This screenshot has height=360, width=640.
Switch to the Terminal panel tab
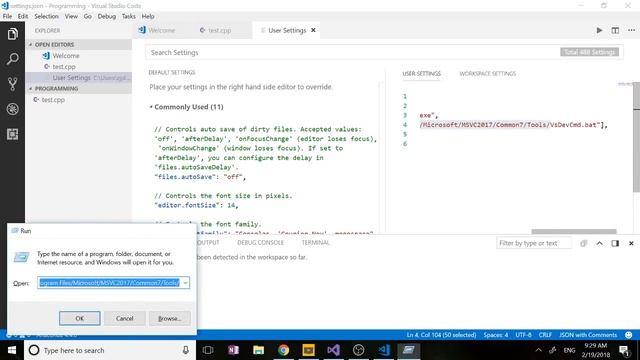tap(315, 242)
